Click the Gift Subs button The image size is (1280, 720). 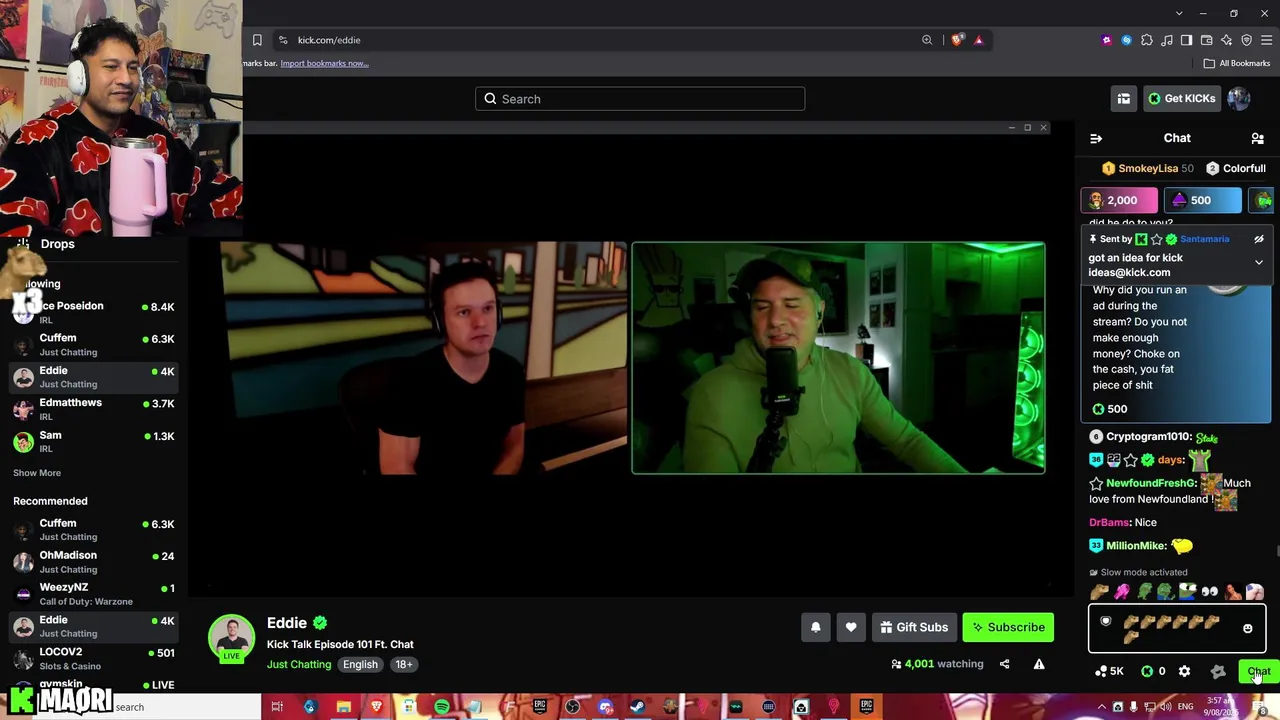[x=914, y=627]
